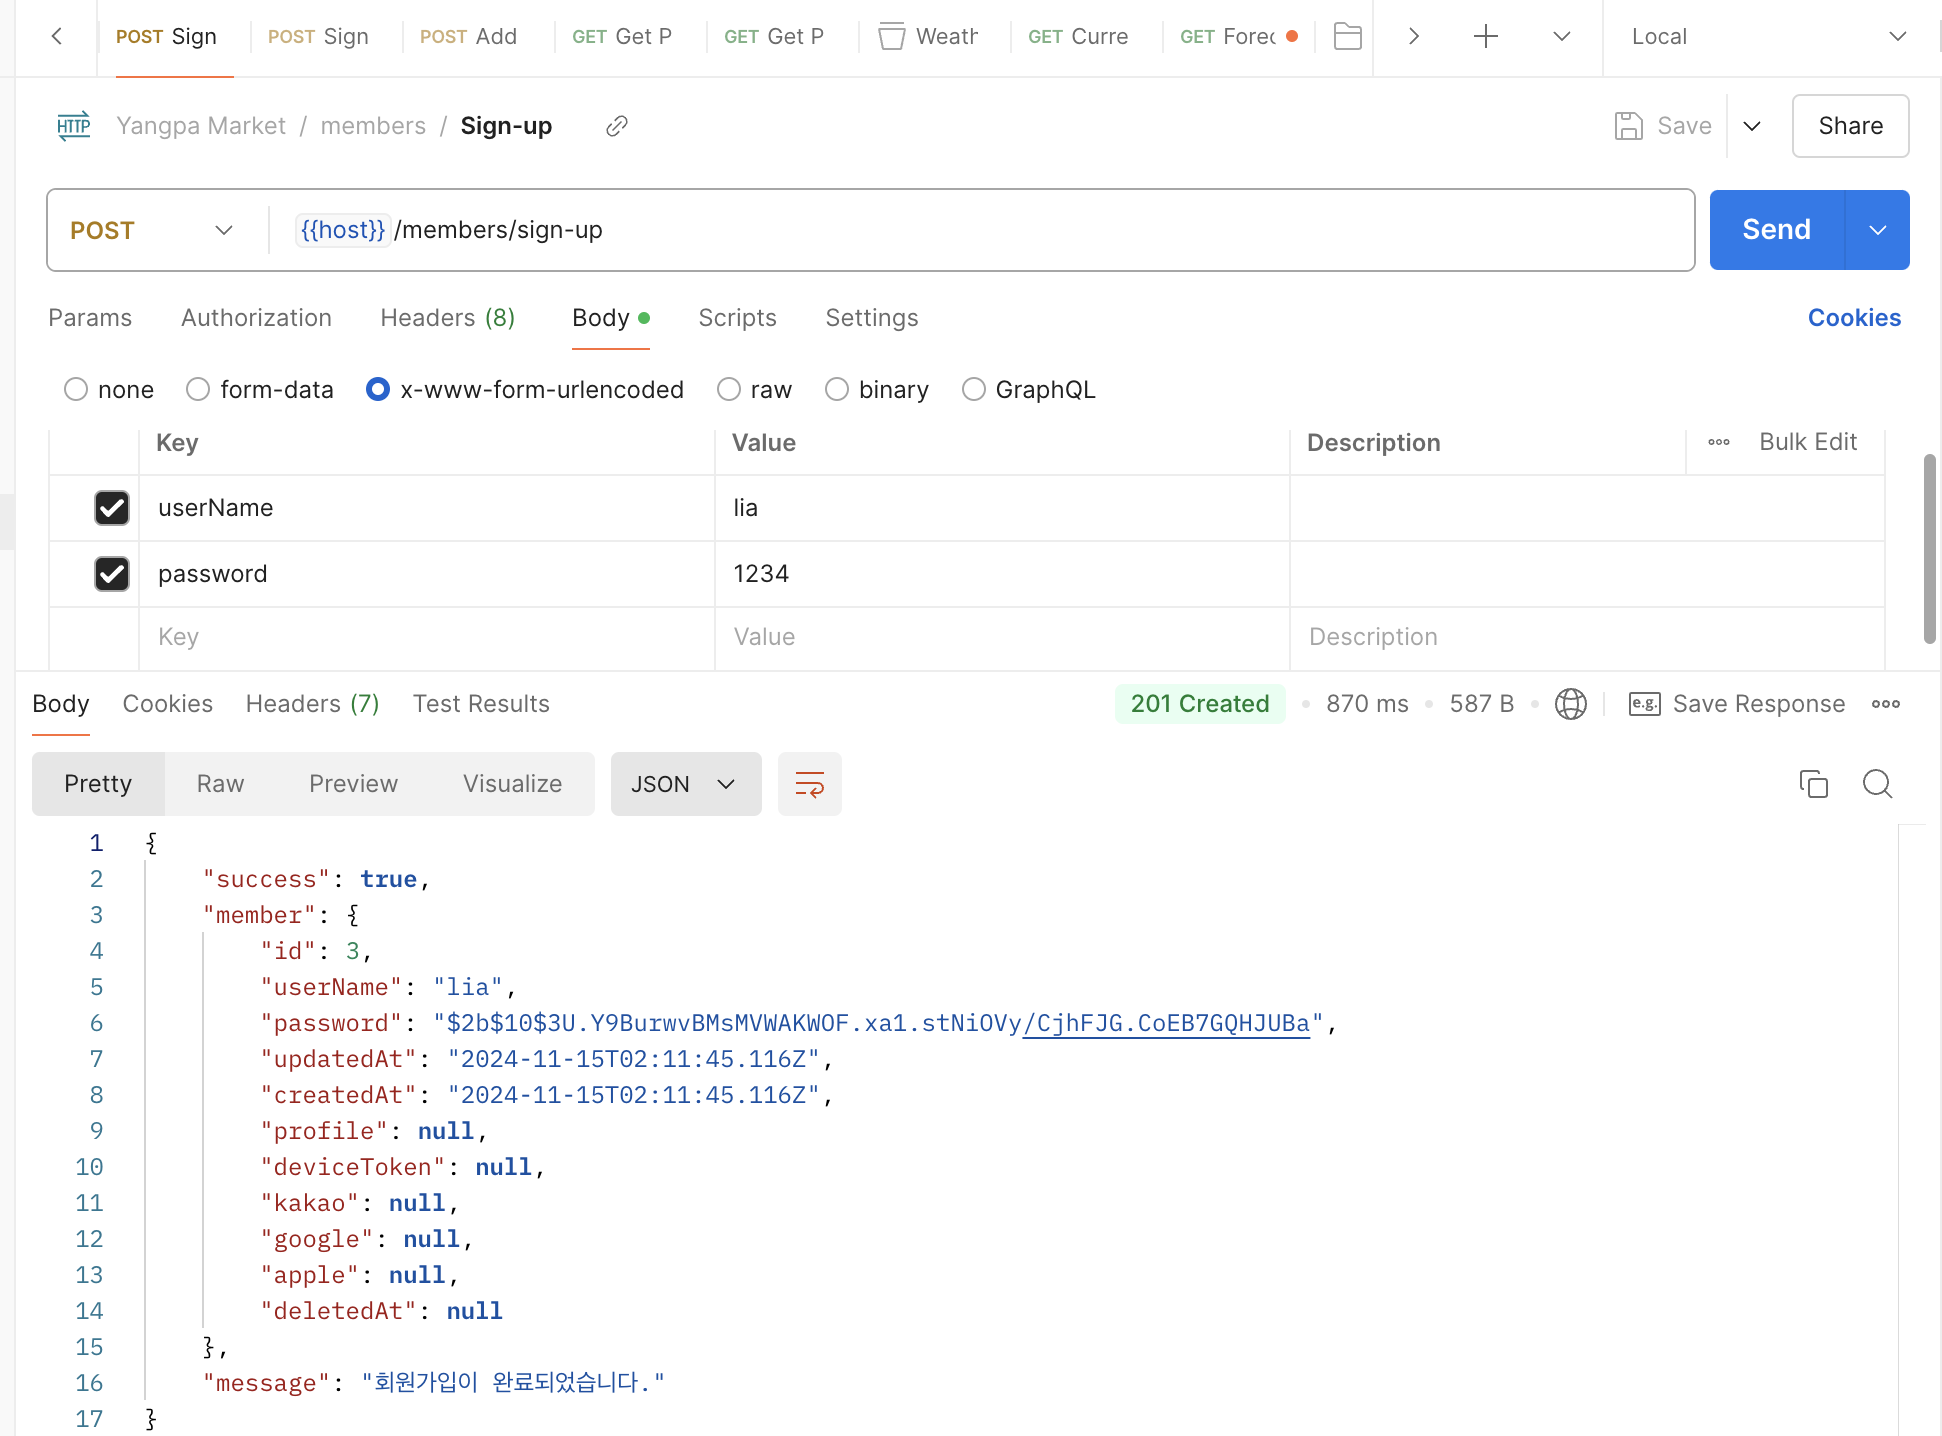1942x1436 pixels.
Task: Open the collection folder tab icon
Action: 1347,37
